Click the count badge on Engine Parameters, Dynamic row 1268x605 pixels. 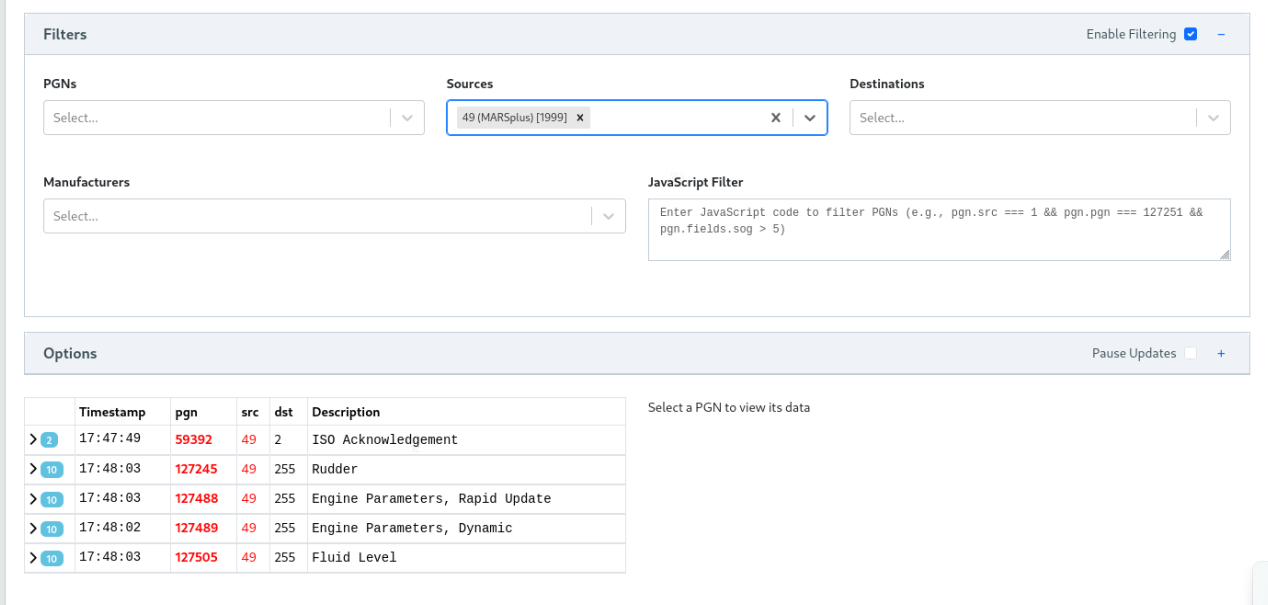[x=52, y=529]
